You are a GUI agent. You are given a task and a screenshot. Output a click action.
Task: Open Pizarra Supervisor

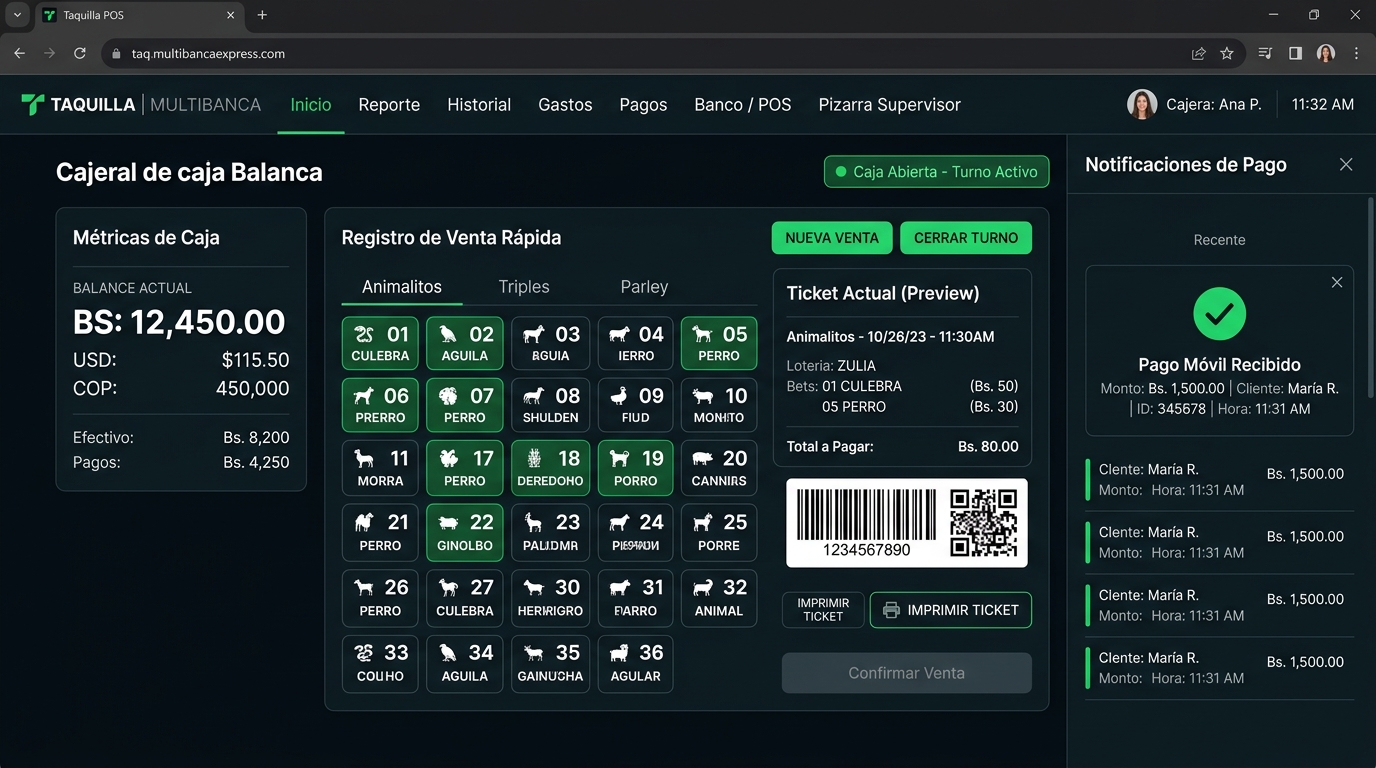(x=890, y=105)
